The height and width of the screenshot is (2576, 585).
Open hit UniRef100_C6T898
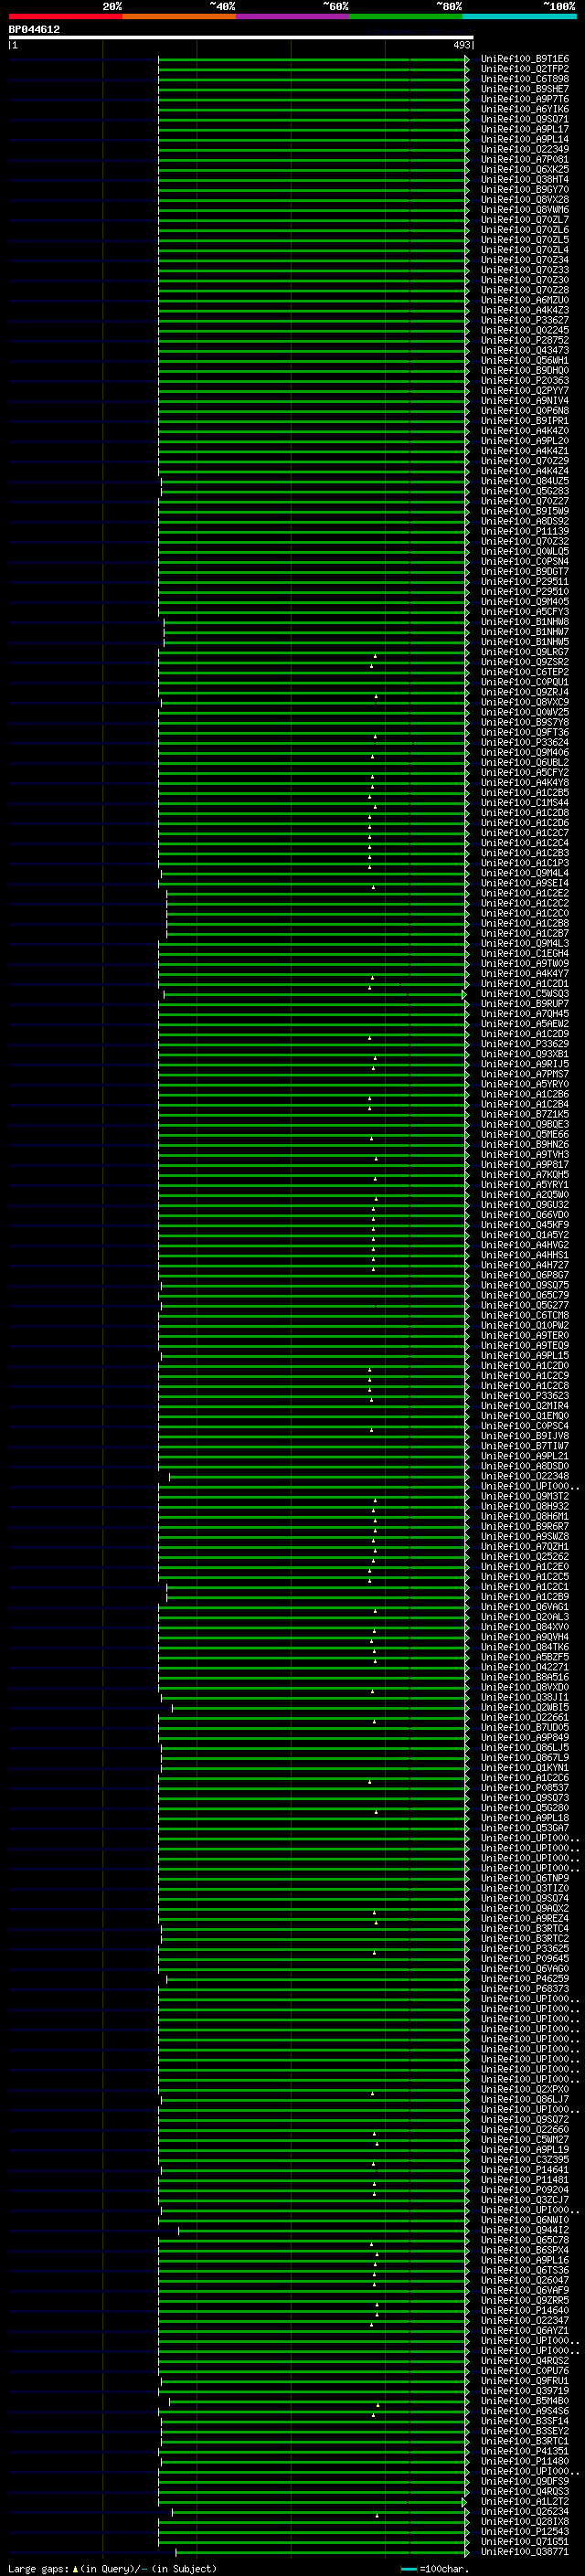(x=525, y=79)
